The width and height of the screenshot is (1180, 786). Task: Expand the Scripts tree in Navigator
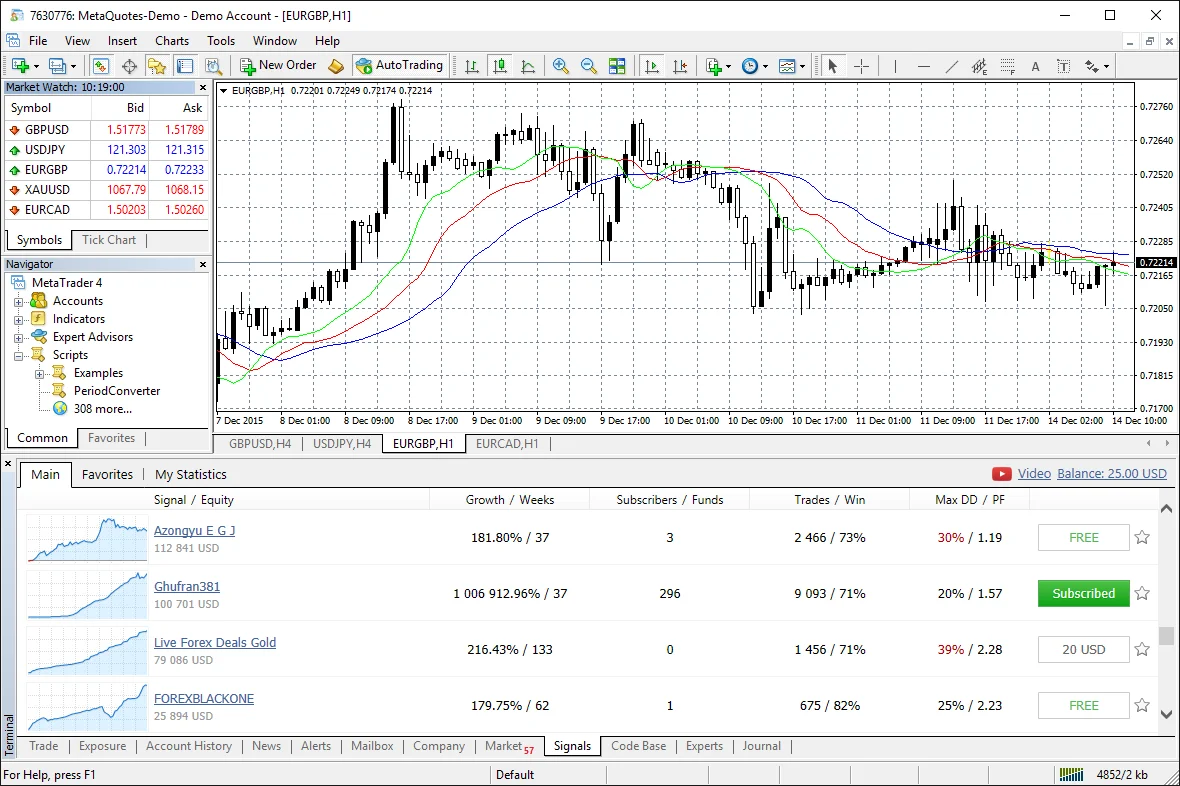pos(20,354)
